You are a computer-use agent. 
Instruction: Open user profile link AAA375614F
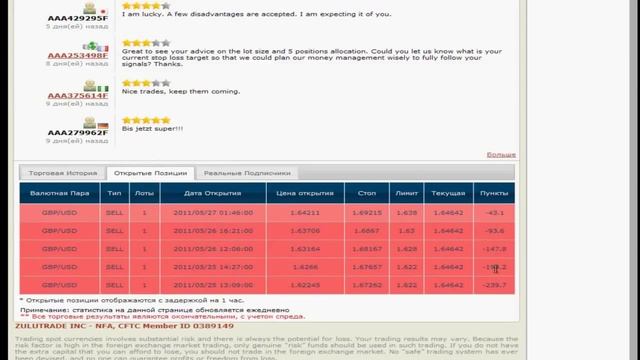pyautogui.click(x=78, y=95)
